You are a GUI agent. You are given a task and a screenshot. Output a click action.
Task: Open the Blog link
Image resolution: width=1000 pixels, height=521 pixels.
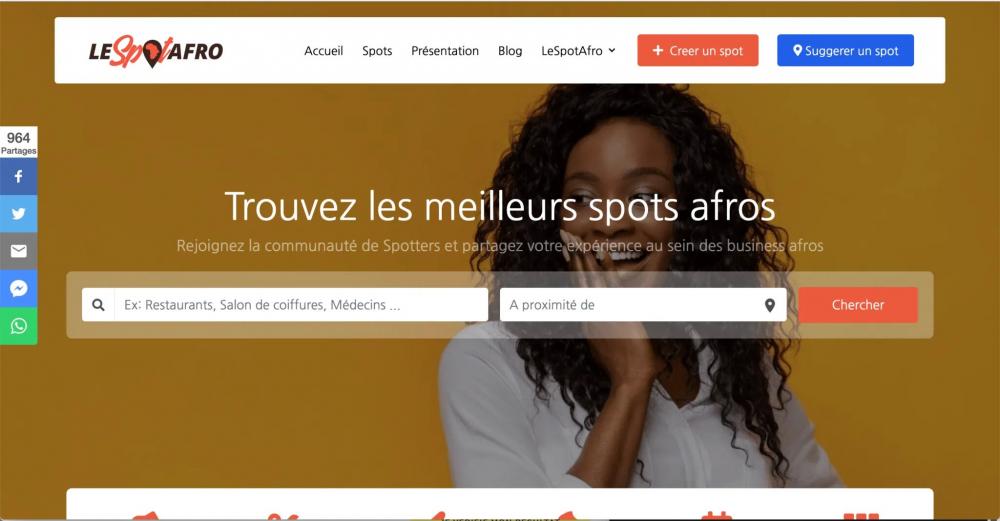click(510, 51)
